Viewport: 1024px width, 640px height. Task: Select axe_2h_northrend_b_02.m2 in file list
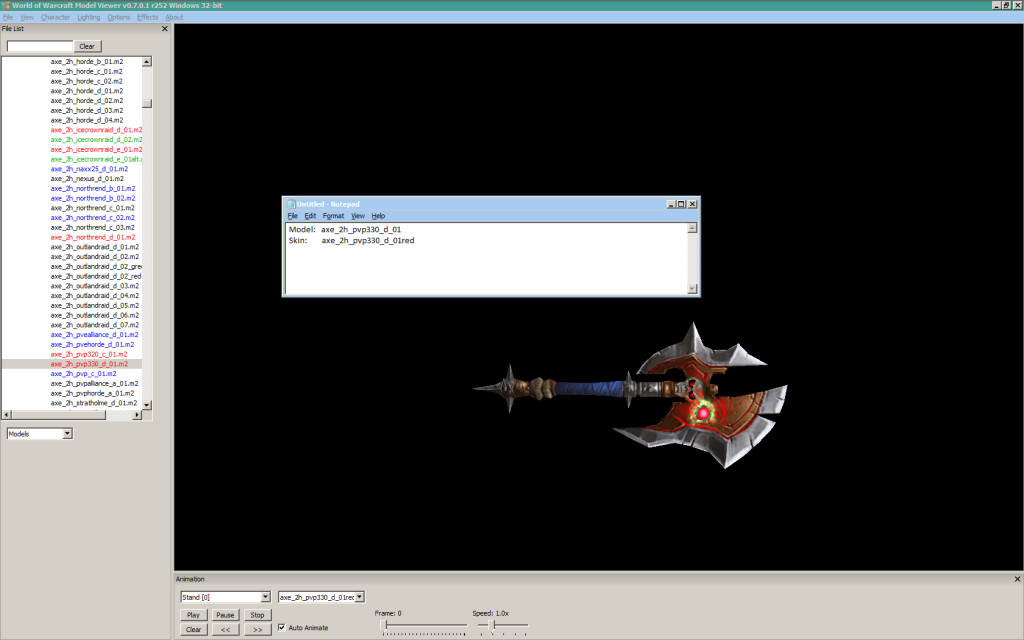(x=93, y=199)
